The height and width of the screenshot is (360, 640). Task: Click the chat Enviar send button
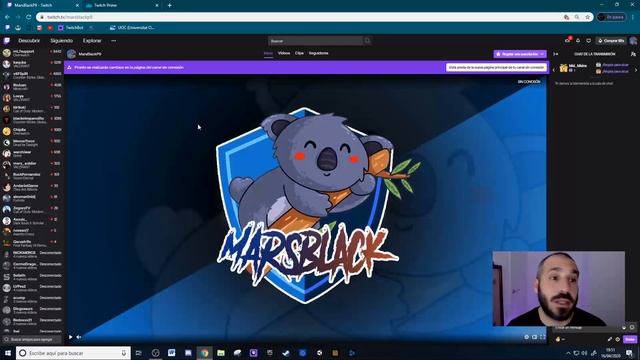(630, 339)
